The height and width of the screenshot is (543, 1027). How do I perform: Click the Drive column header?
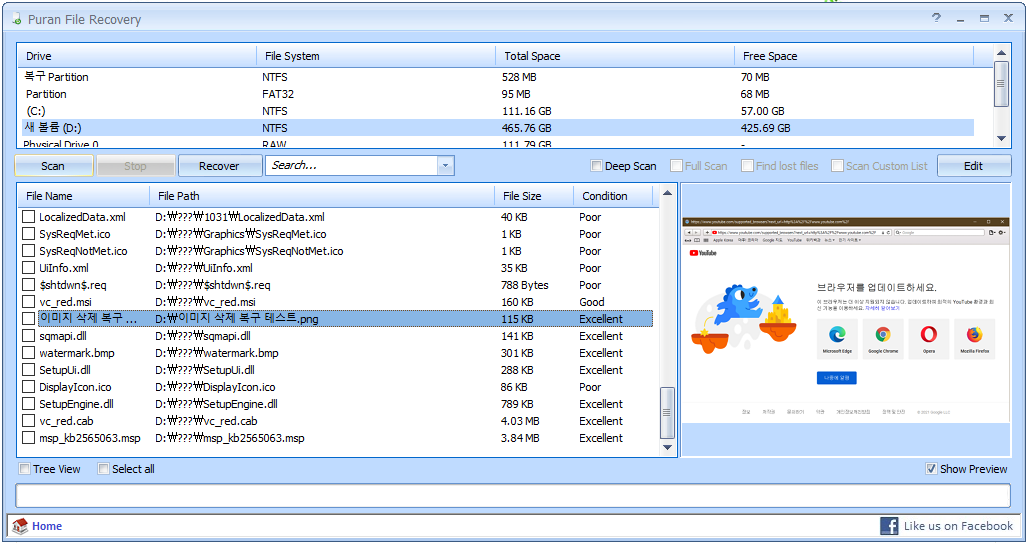(137, 56)
